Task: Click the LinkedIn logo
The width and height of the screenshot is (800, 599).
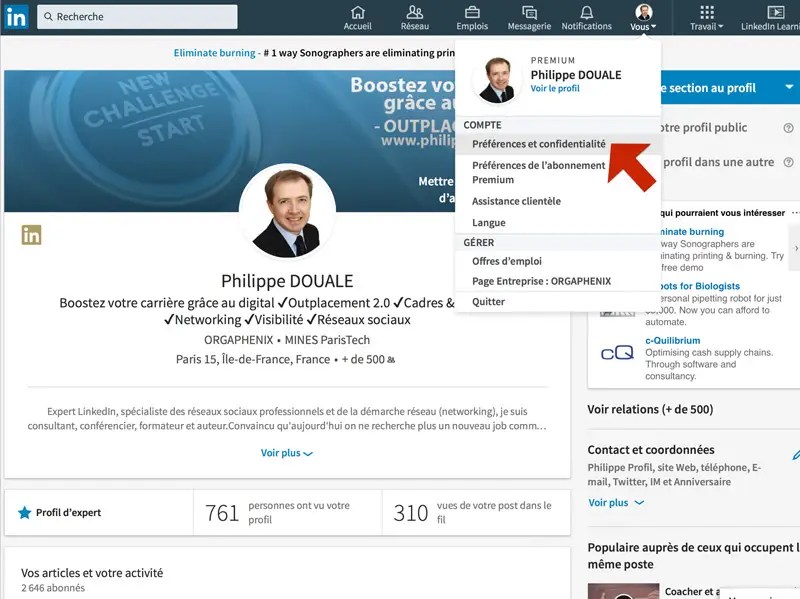Action: pyautogui.click(x=17, y=16)
